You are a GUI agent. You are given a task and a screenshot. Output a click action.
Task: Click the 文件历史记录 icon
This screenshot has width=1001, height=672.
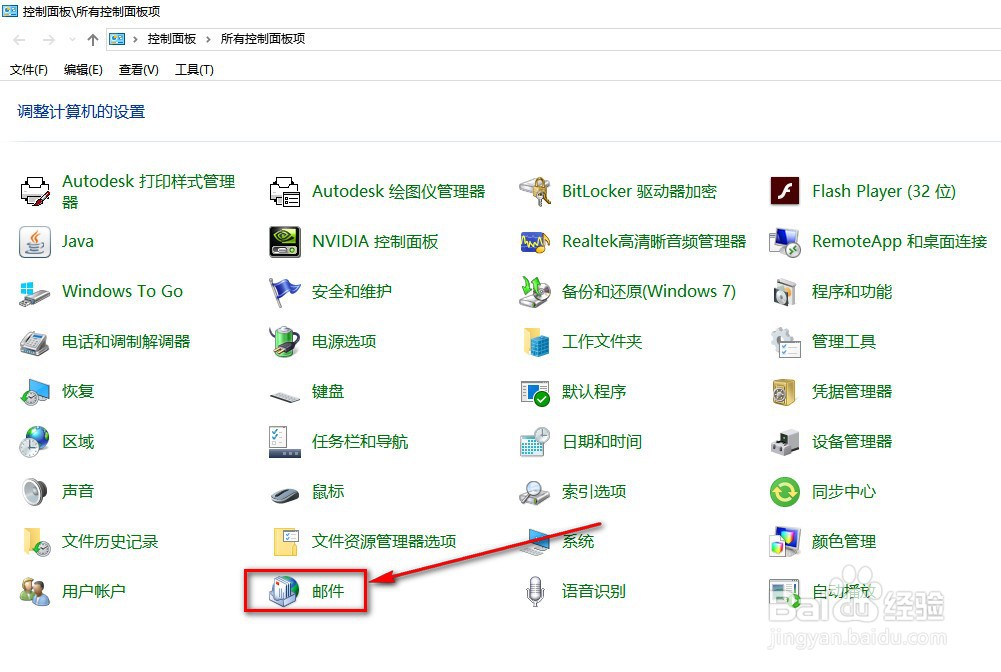coord(36,542)
